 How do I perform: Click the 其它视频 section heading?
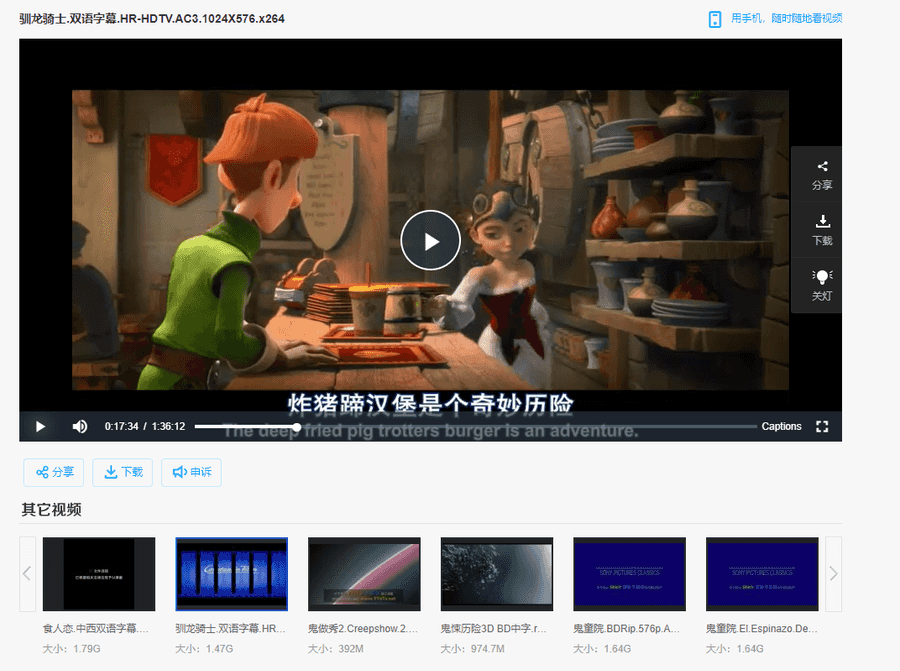point(51,510)
